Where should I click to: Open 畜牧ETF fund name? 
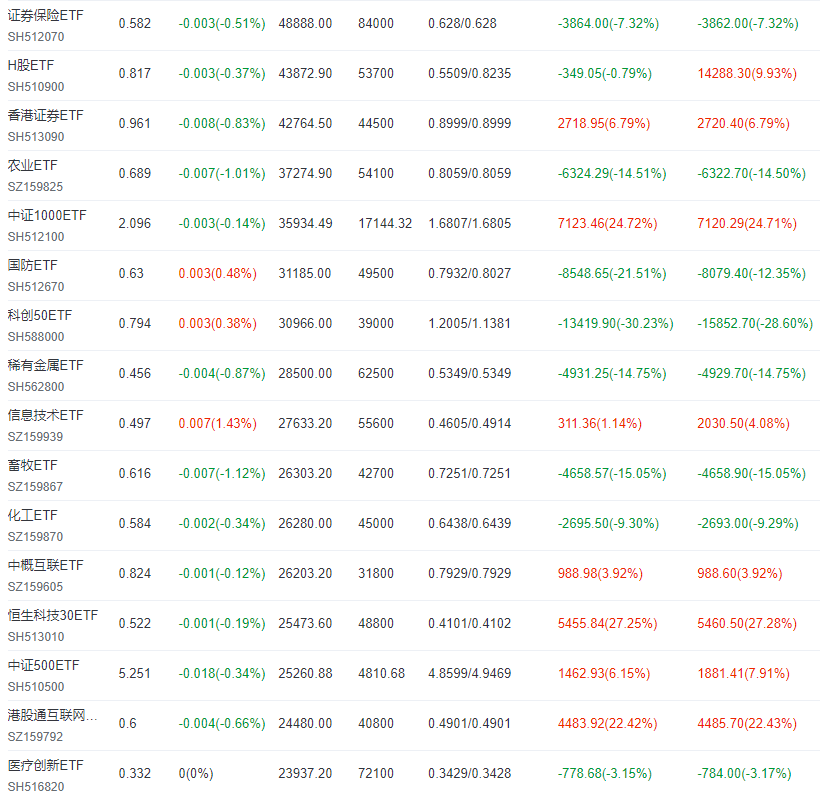(x=32, y=465)
